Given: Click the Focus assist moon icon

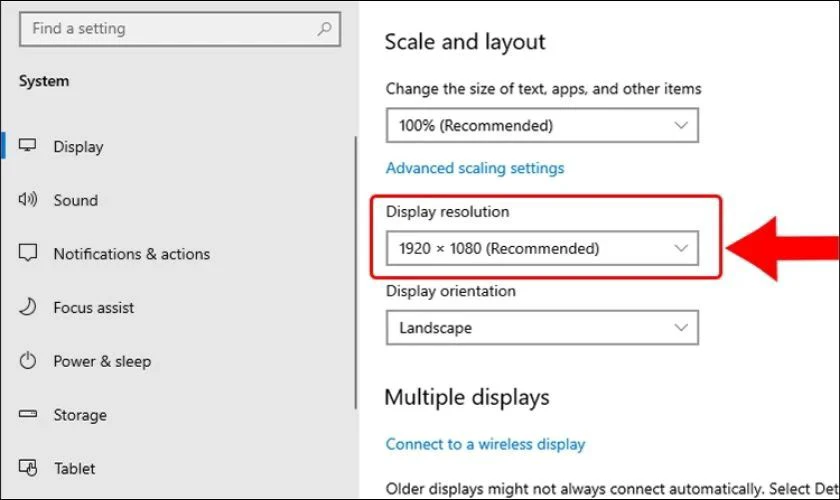Looking at the screenshot, I should (x=28, y=307).
